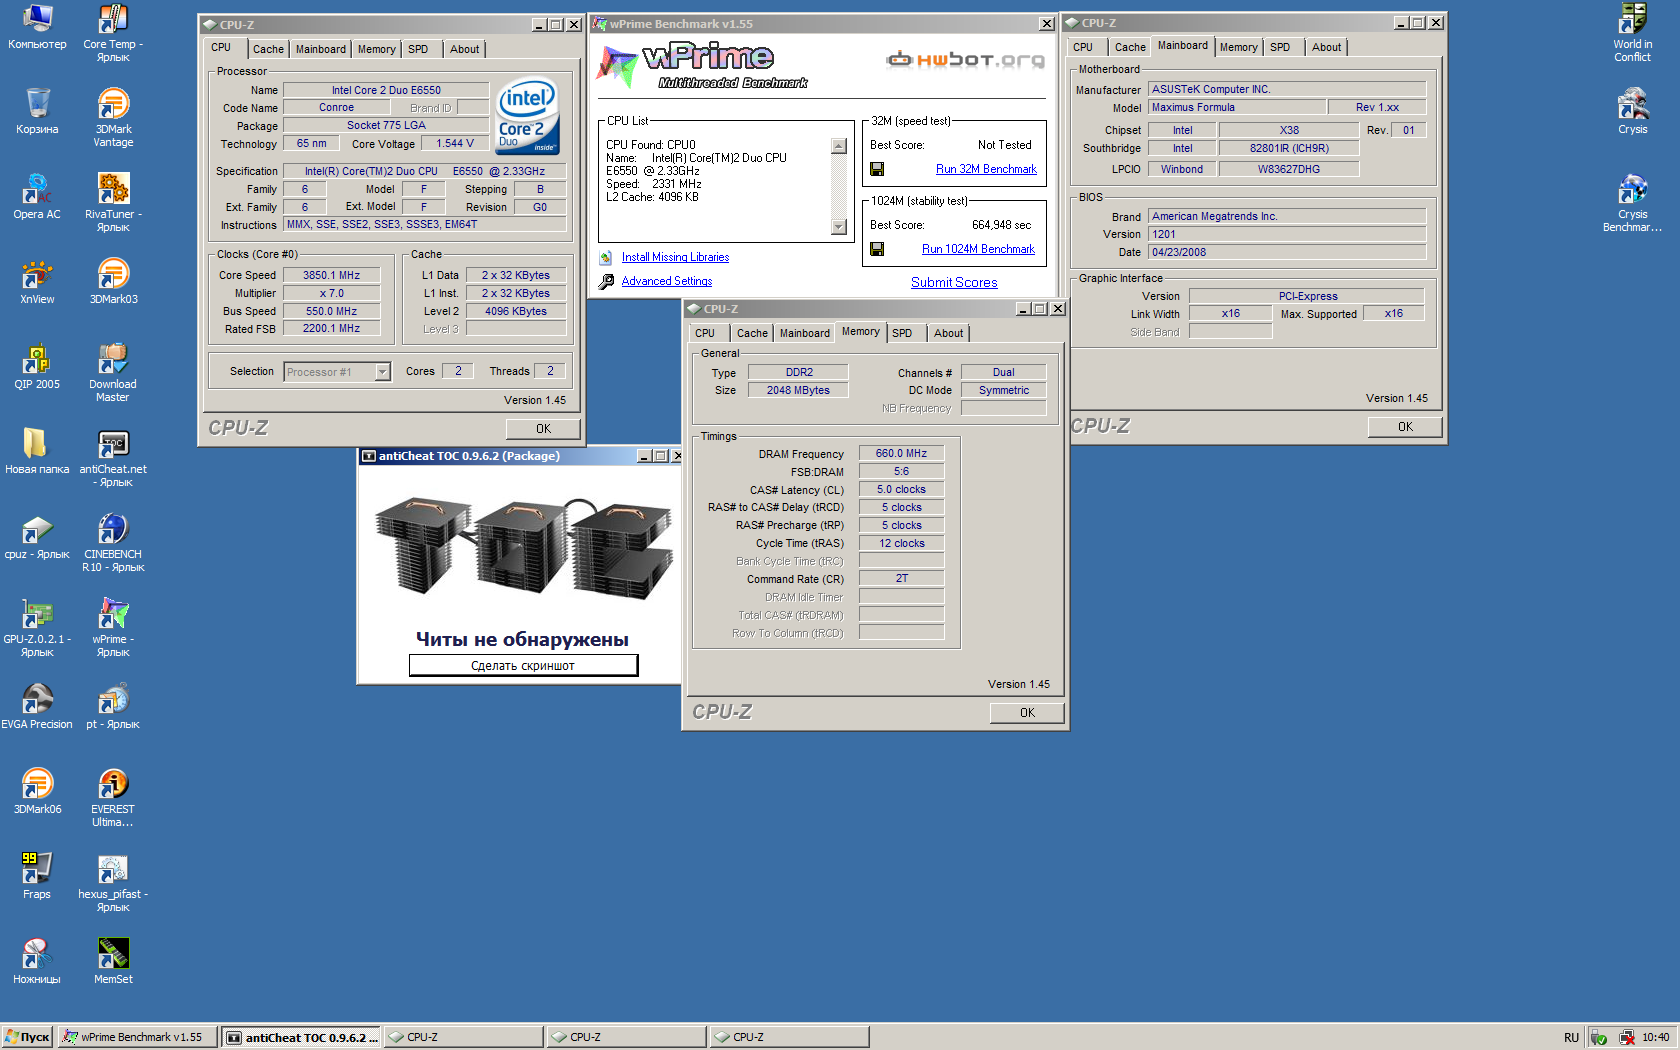Click the Run 1024M Benchmark link
The image size is (1680, 1050).
978,249
